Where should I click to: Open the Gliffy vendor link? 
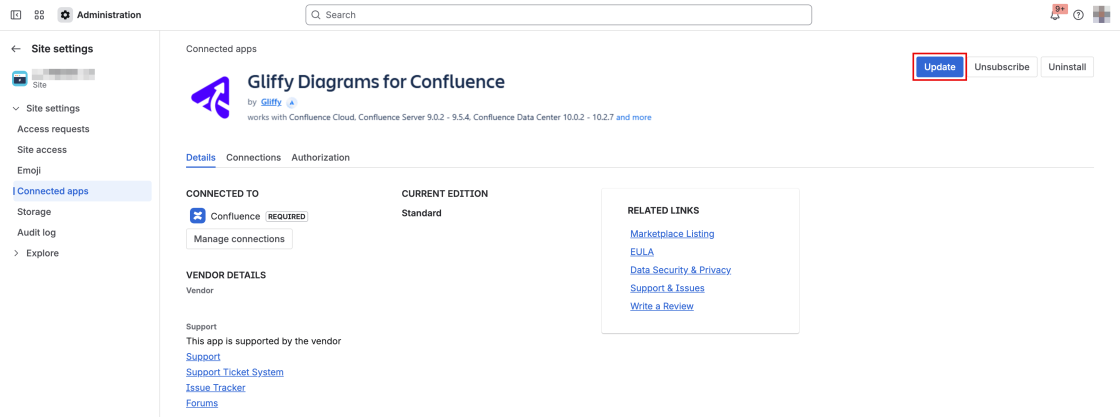click(x=271, y=102)
